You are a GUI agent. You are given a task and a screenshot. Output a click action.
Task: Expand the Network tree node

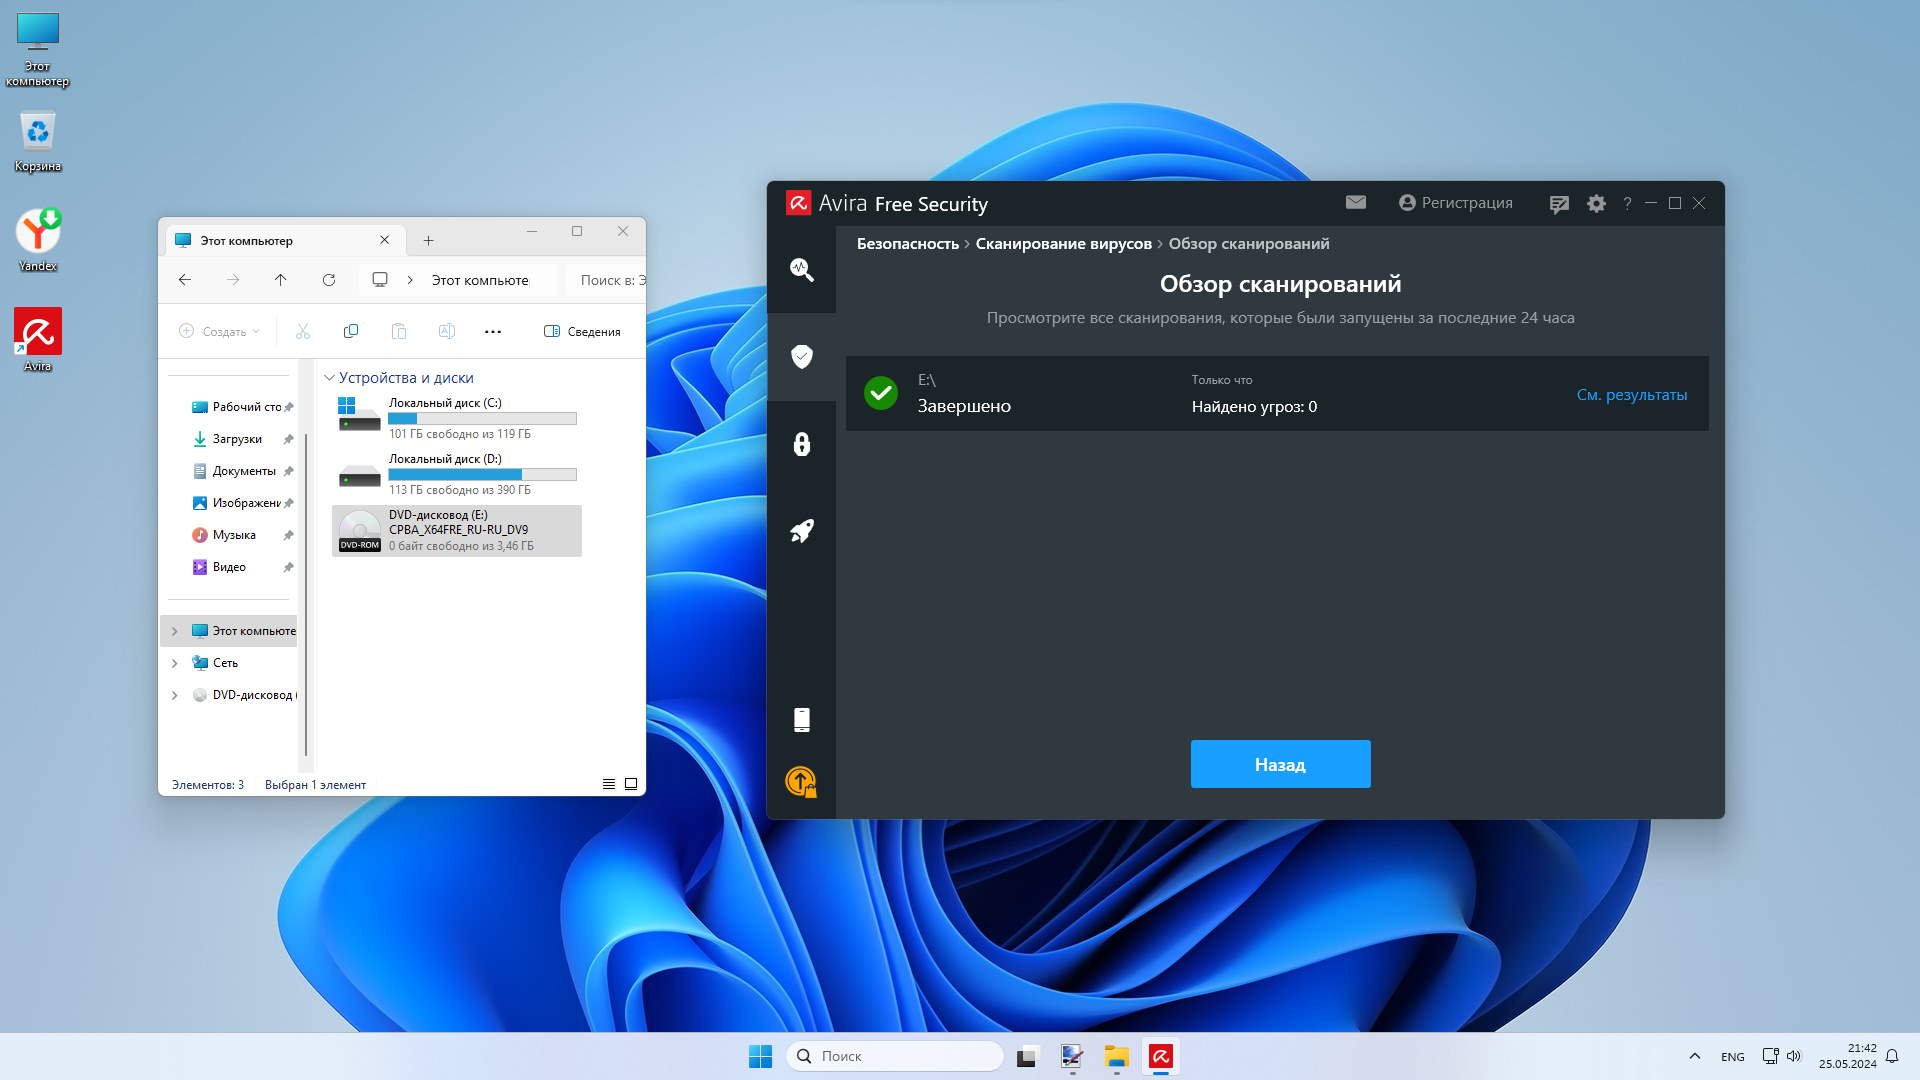pyautogui.click(x=175, y=663)
